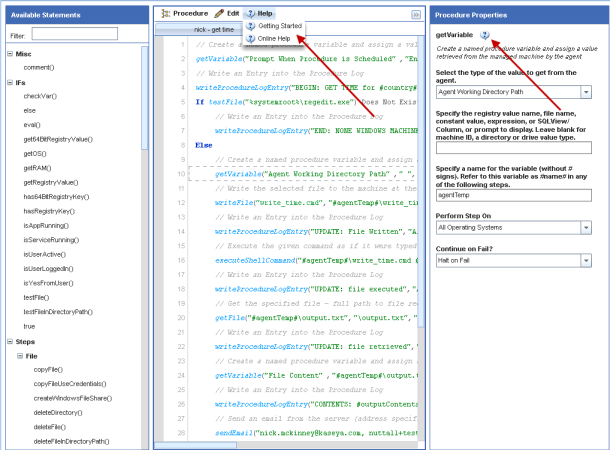
Task: Open the Perform Step On dropdown
Action: (586, 228)
